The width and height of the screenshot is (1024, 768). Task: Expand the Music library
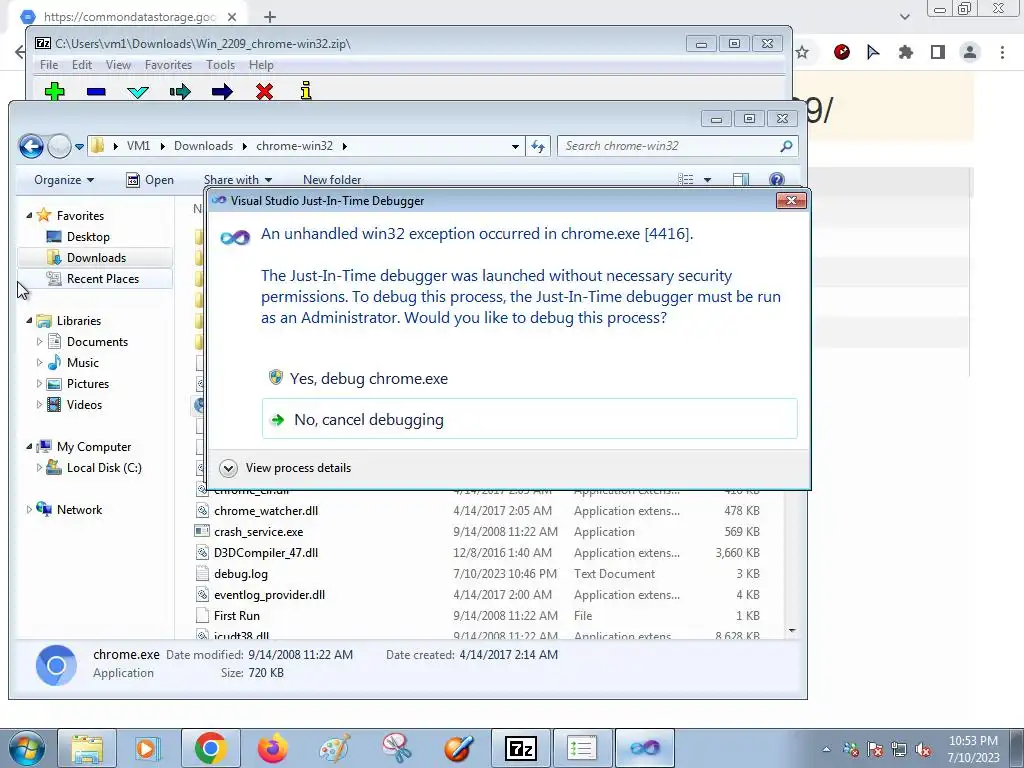pyautogui.click(x=39, y=362)
